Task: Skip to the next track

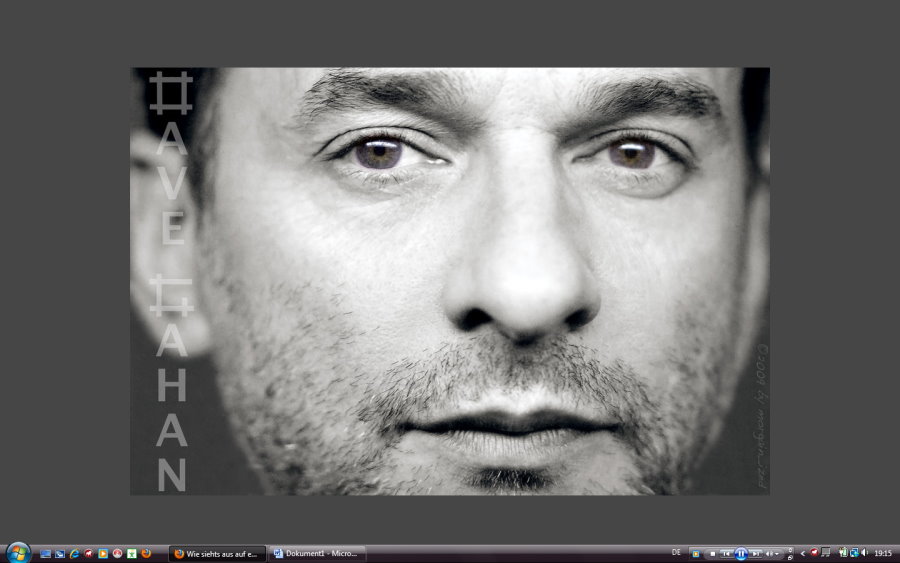Action: coord(756,553)
